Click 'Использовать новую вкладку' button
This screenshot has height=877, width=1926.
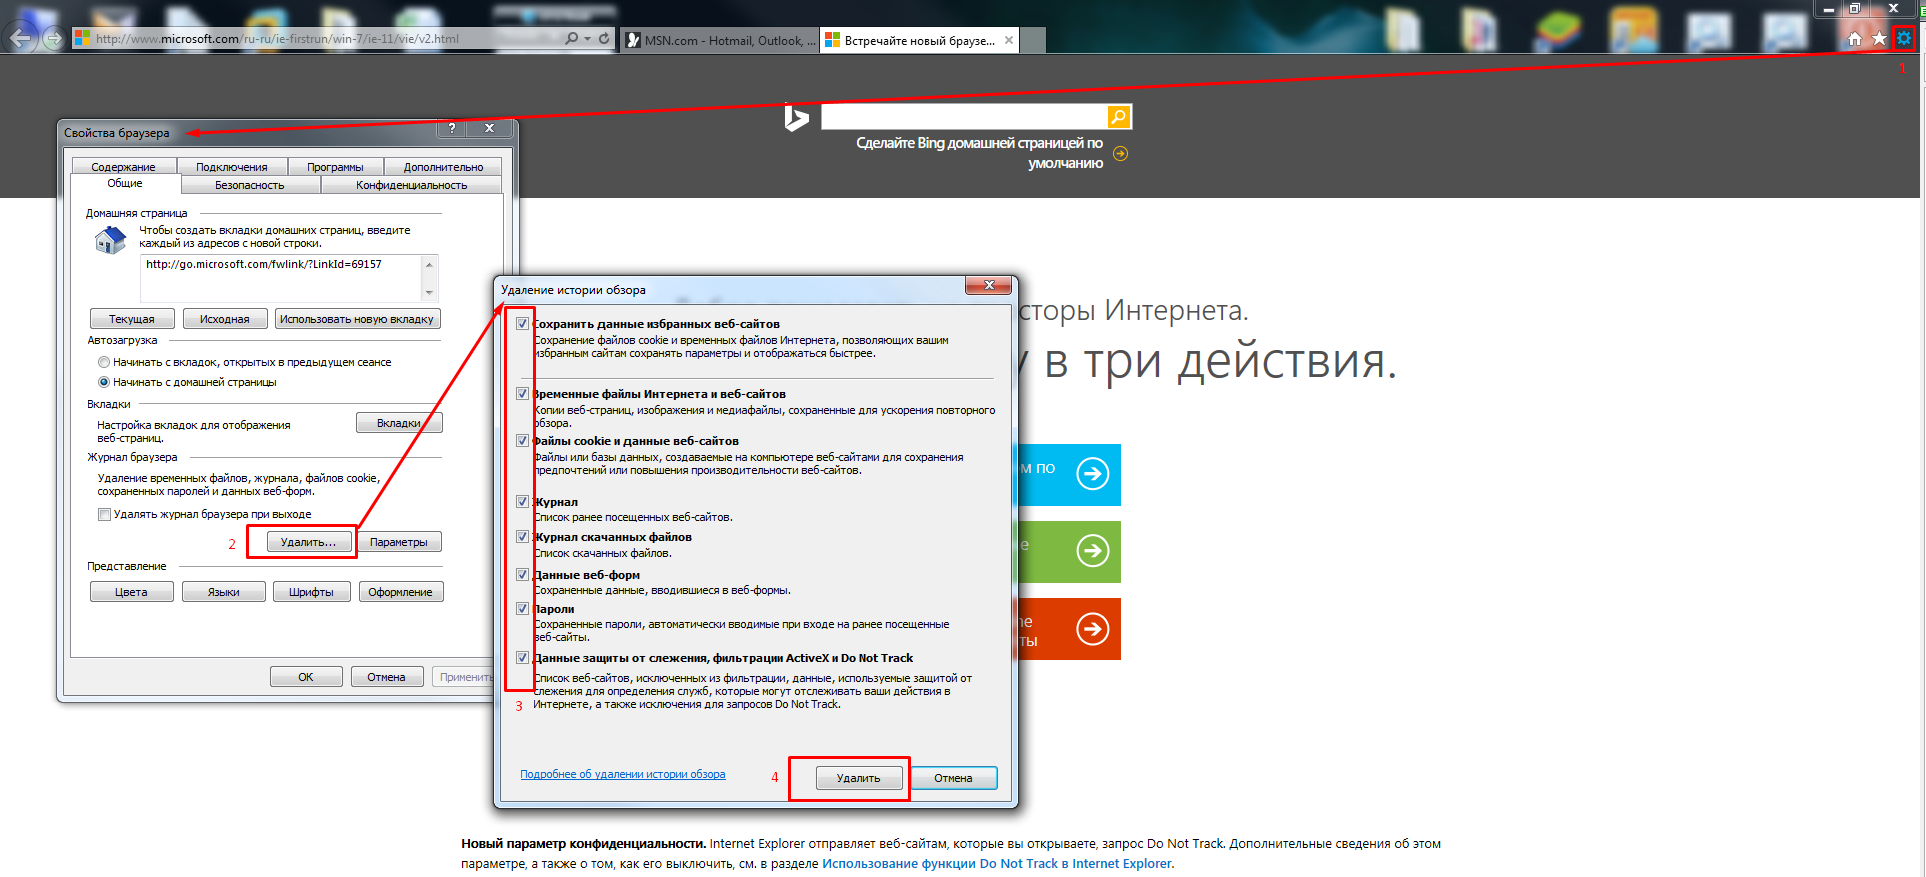(357, 319)
